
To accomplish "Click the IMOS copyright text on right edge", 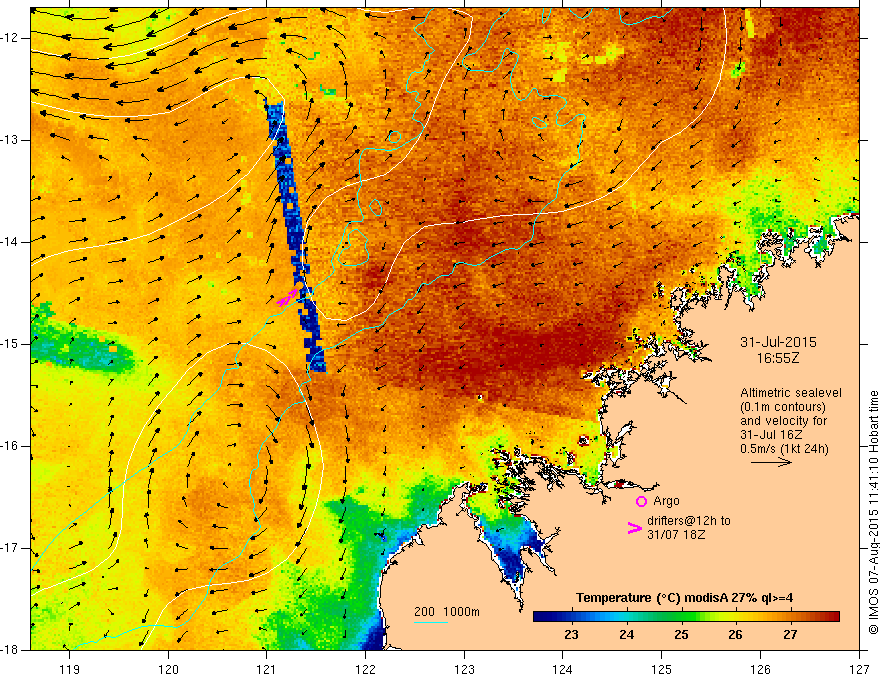I will [x=873, y=512].
